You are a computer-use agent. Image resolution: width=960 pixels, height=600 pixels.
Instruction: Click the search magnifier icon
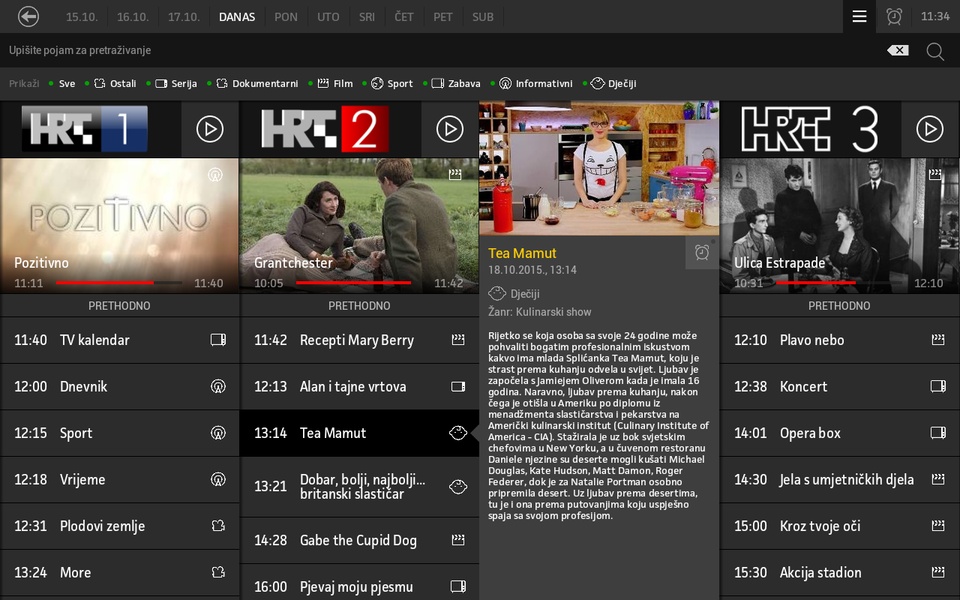[x=935, y=51]
